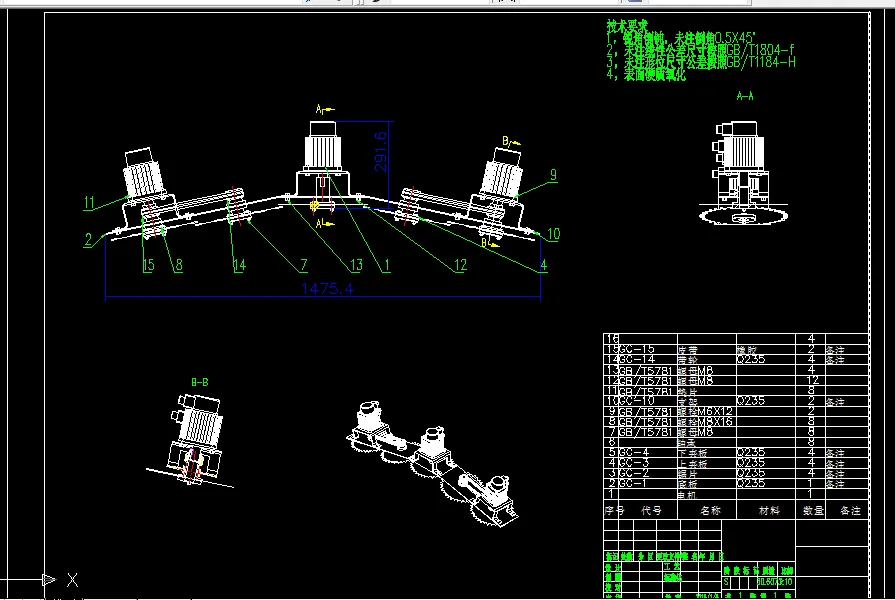895x600 pixels.
Task: Pick the green B-B section view title
Action: click(x=199, y=382)
